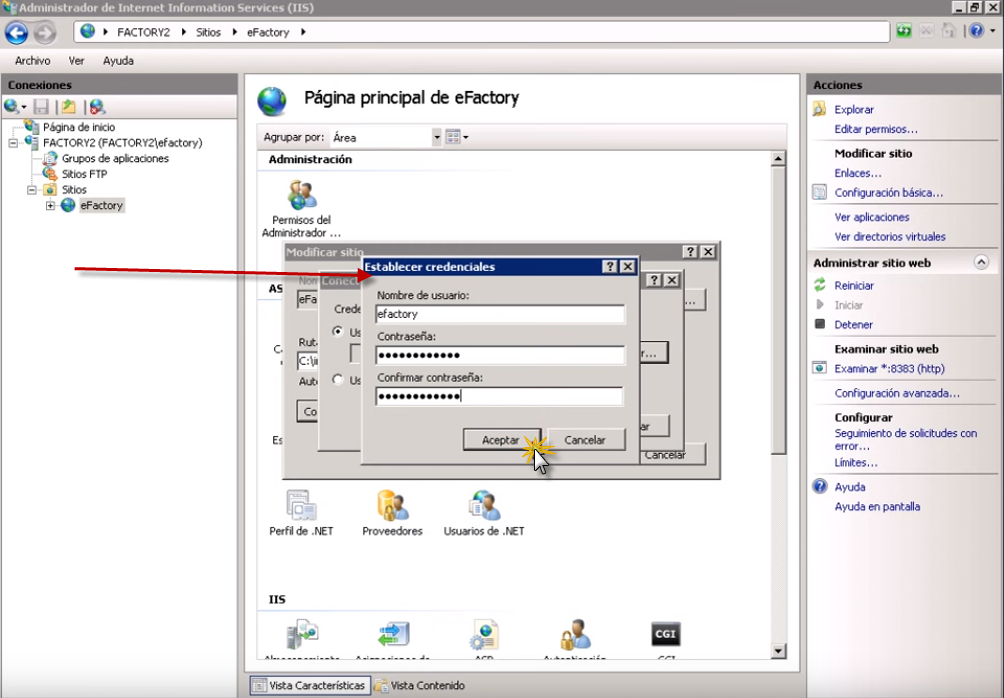Click the Save icon in the Conexiones toolbar
The height and width of the screenshot is (698, 1004).
tap(42, 107)
